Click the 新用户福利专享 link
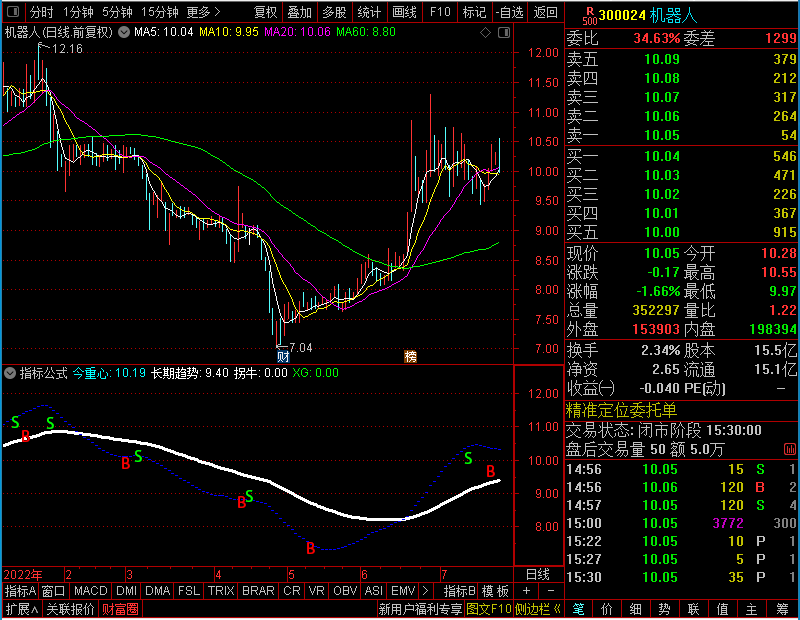 (x=420, y=609)
